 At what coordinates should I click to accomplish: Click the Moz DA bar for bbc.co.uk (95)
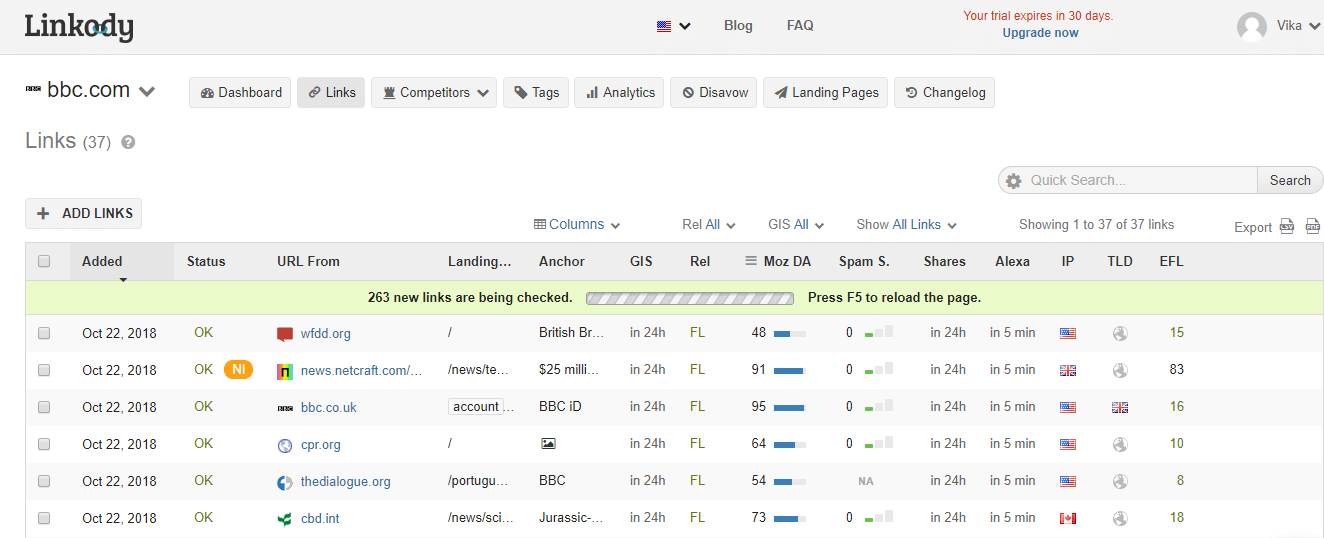[x=789, y=407]
